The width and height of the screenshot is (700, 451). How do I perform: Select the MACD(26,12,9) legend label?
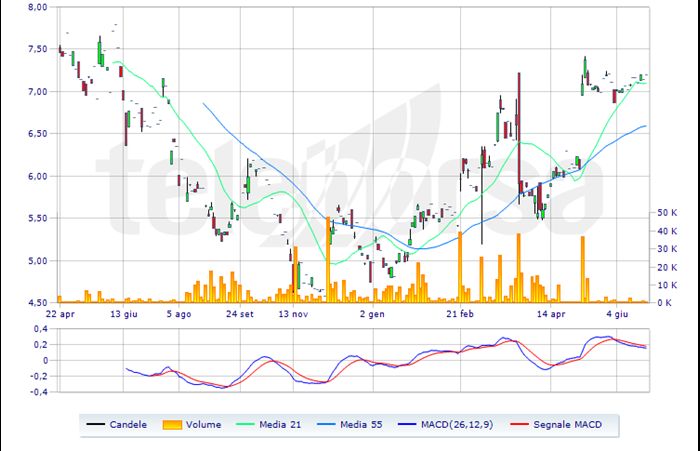pyautogui.click(x=457, y=425)
